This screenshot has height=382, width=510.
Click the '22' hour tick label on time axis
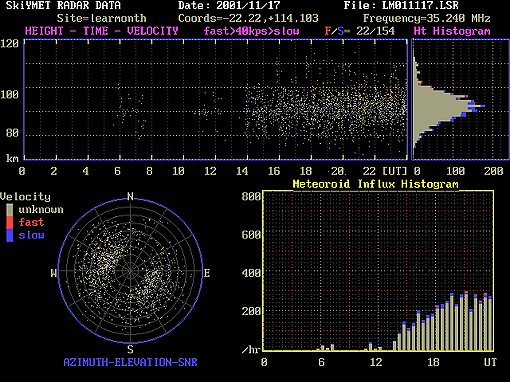[x=369, y=171]
